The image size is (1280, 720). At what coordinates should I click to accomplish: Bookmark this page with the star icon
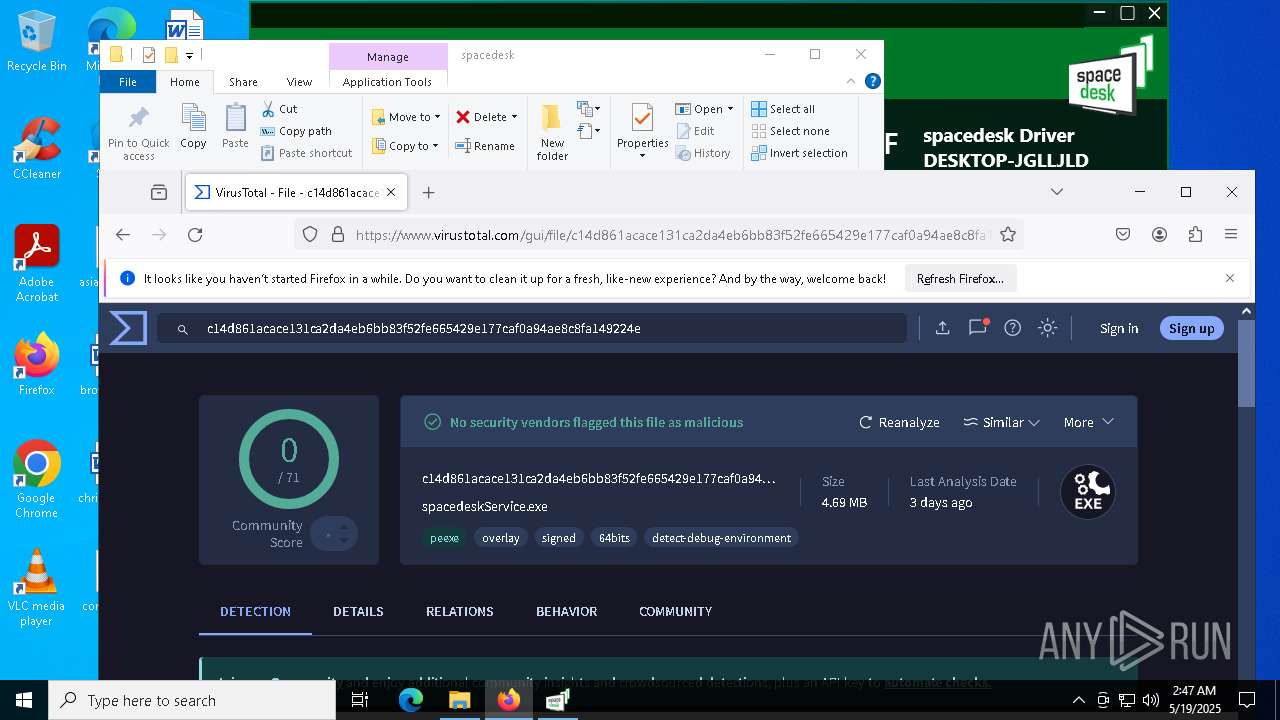[x=1008, y=234]
